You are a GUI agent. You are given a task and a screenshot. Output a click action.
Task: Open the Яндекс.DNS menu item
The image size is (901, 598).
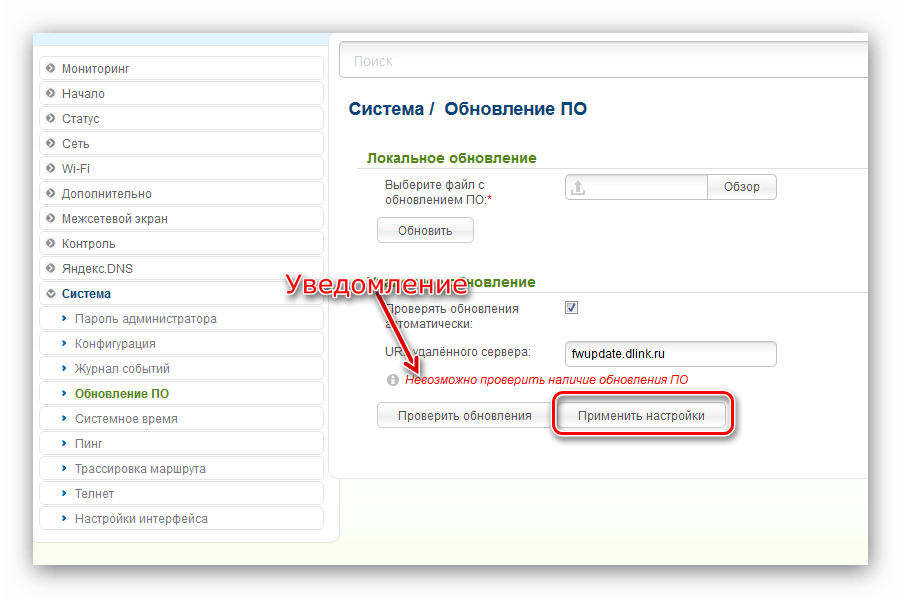[181, 268]
